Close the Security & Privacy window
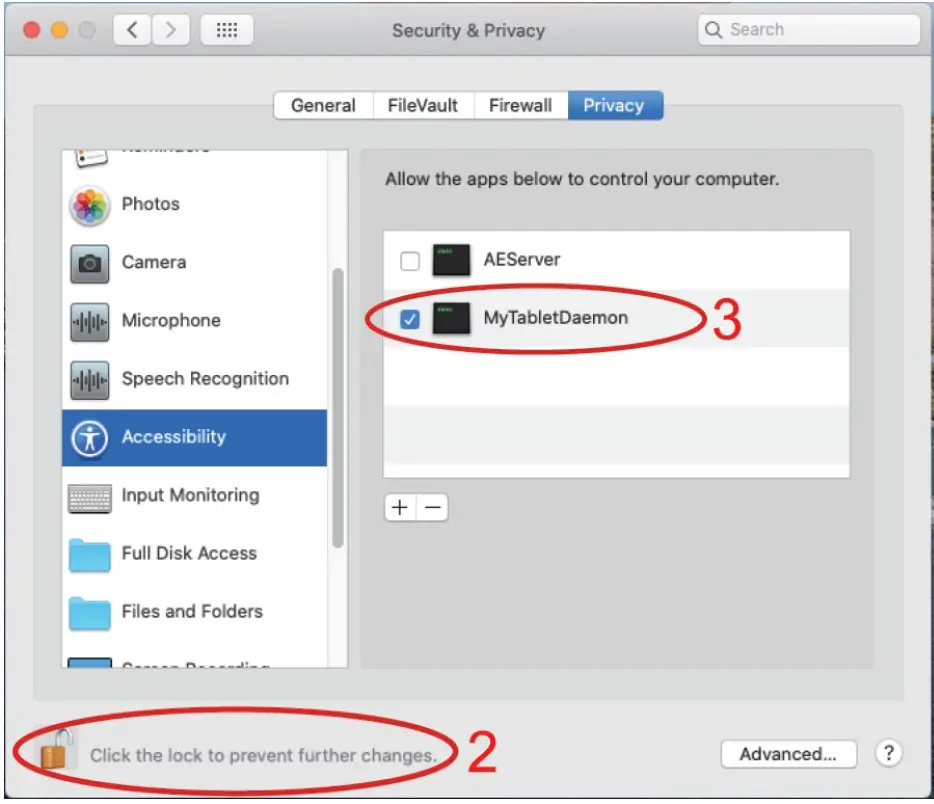Image resolution: width=934 pixels, height=804 pixels. tap(32, 30)
